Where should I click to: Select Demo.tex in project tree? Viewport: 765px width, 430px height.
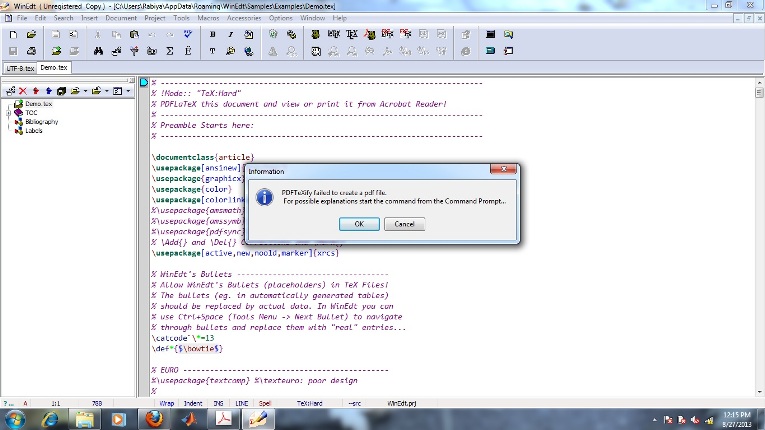click(x=39, y=104)
